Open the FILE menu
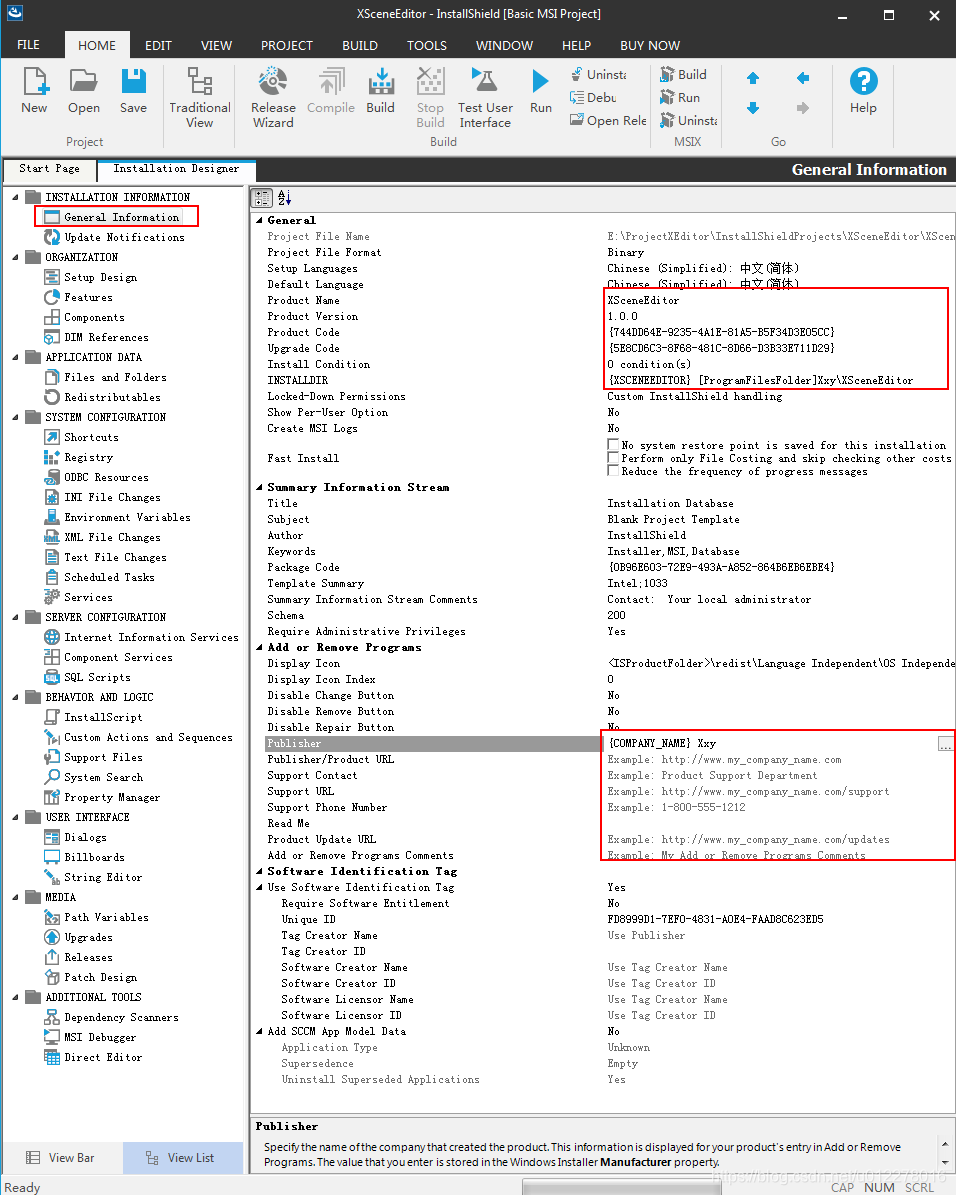Screen dimensions: 956x1195 (28, 45)
